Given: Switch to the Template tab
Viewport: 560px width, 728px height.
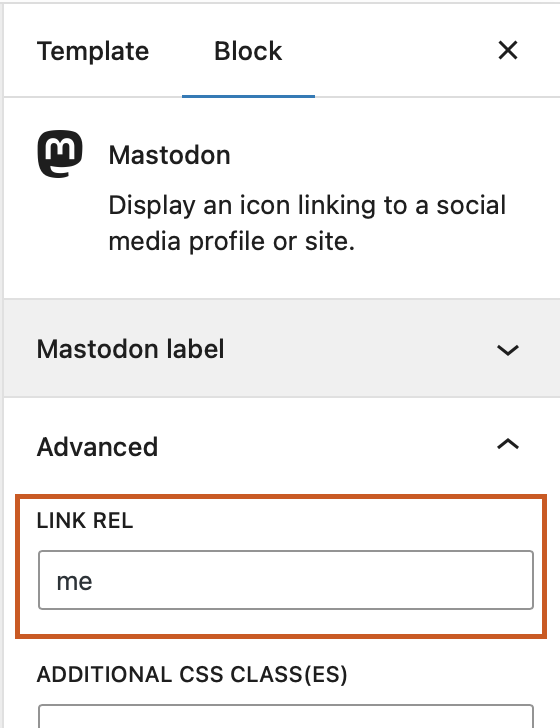Looking at the screenshot, I should pos(93,51).
